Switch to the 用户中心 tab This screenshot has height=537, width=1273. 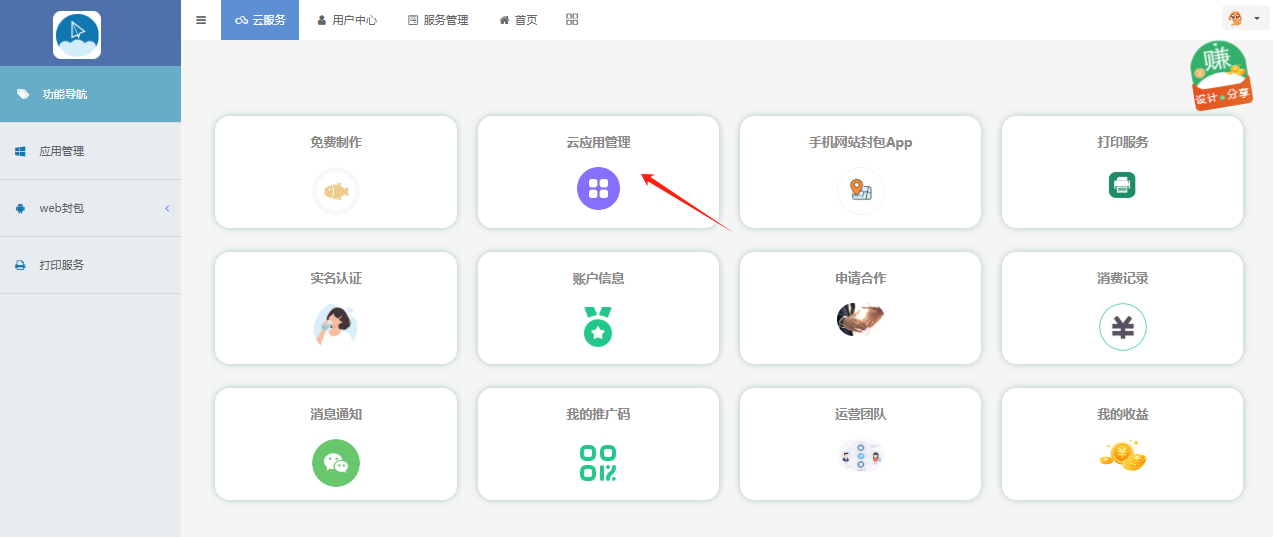point(347,20)
